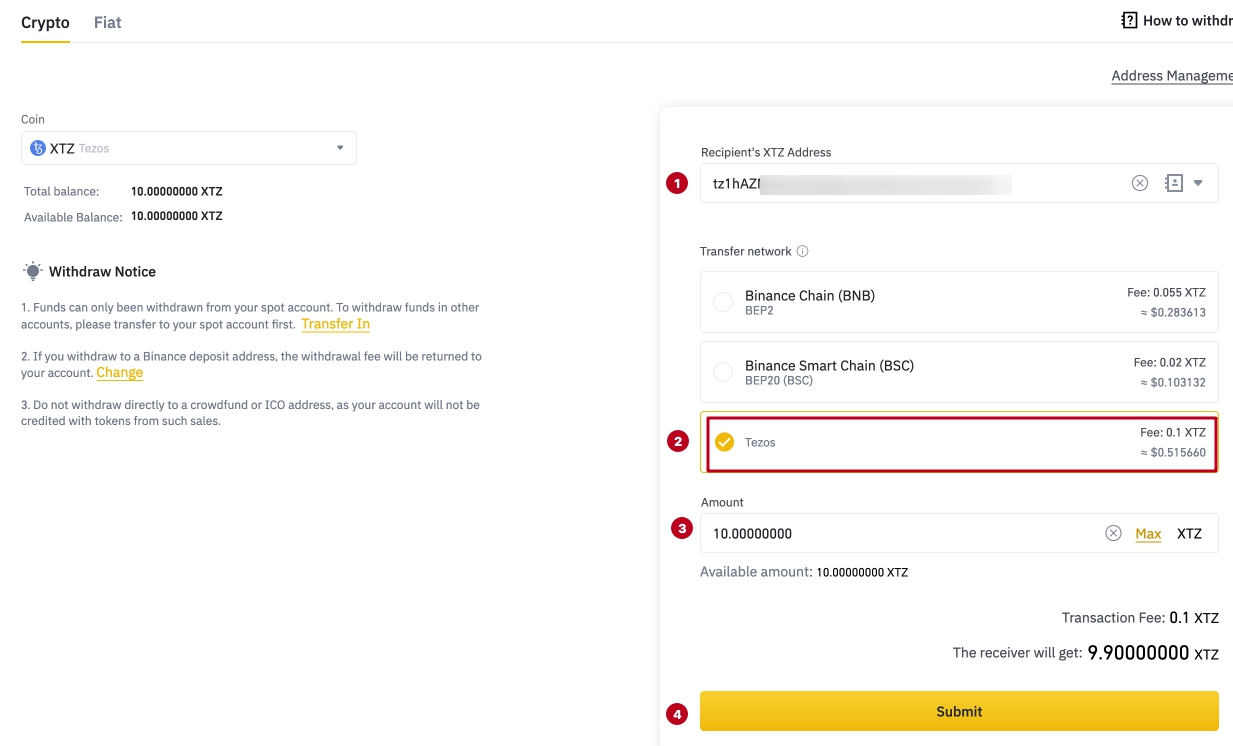Clear the amount field
The height and width of the screenshot is (746, 1233).
(1113, 533)
